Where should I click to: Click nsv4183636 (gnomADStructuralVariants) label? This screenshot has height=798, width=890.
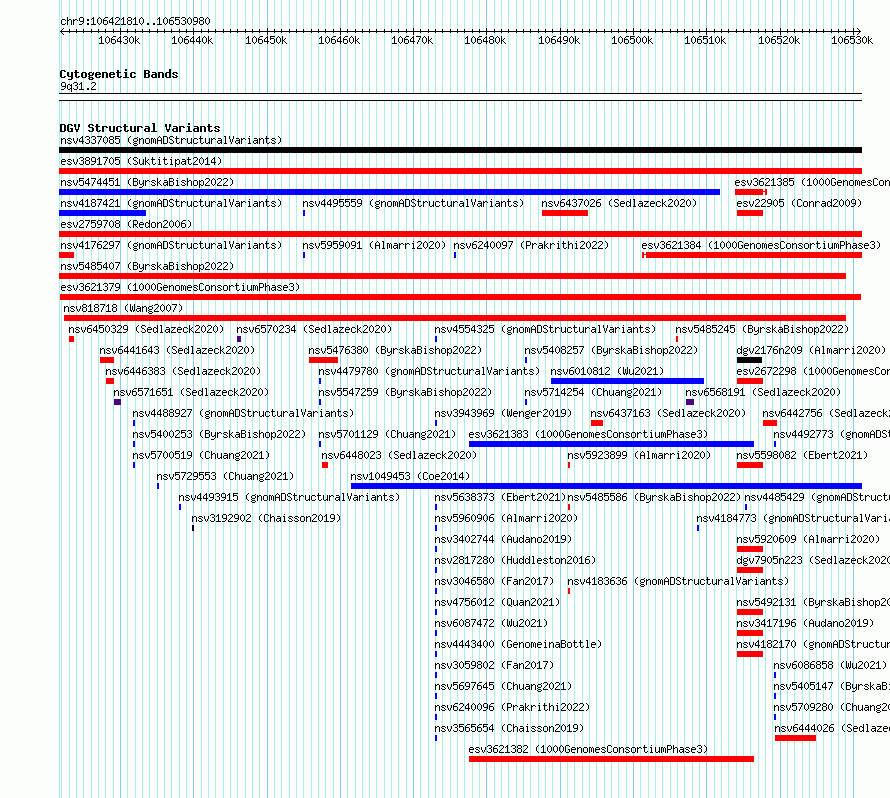coord(678,581)
